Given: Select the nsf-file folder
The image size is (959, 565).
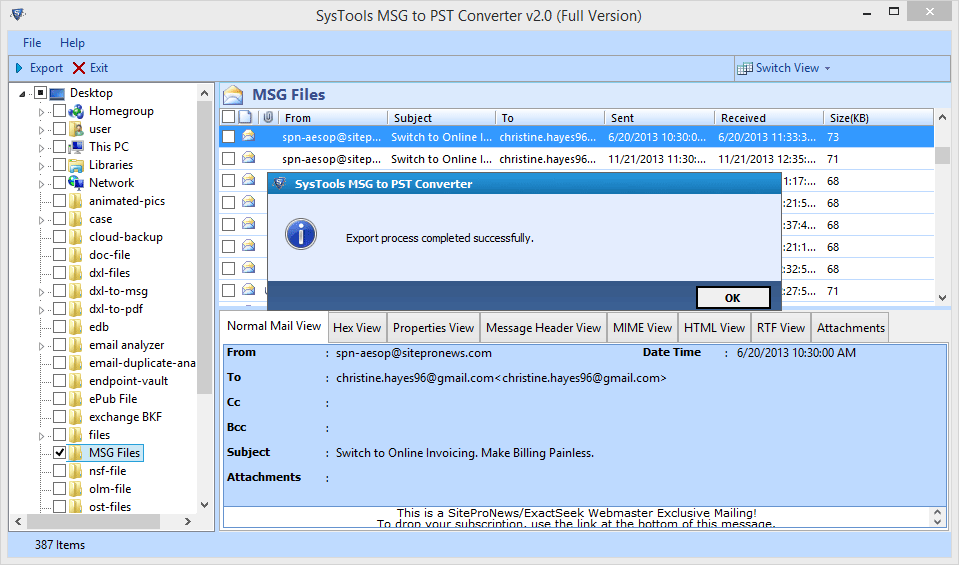Looking at the screenshot, I should [107, 470].
